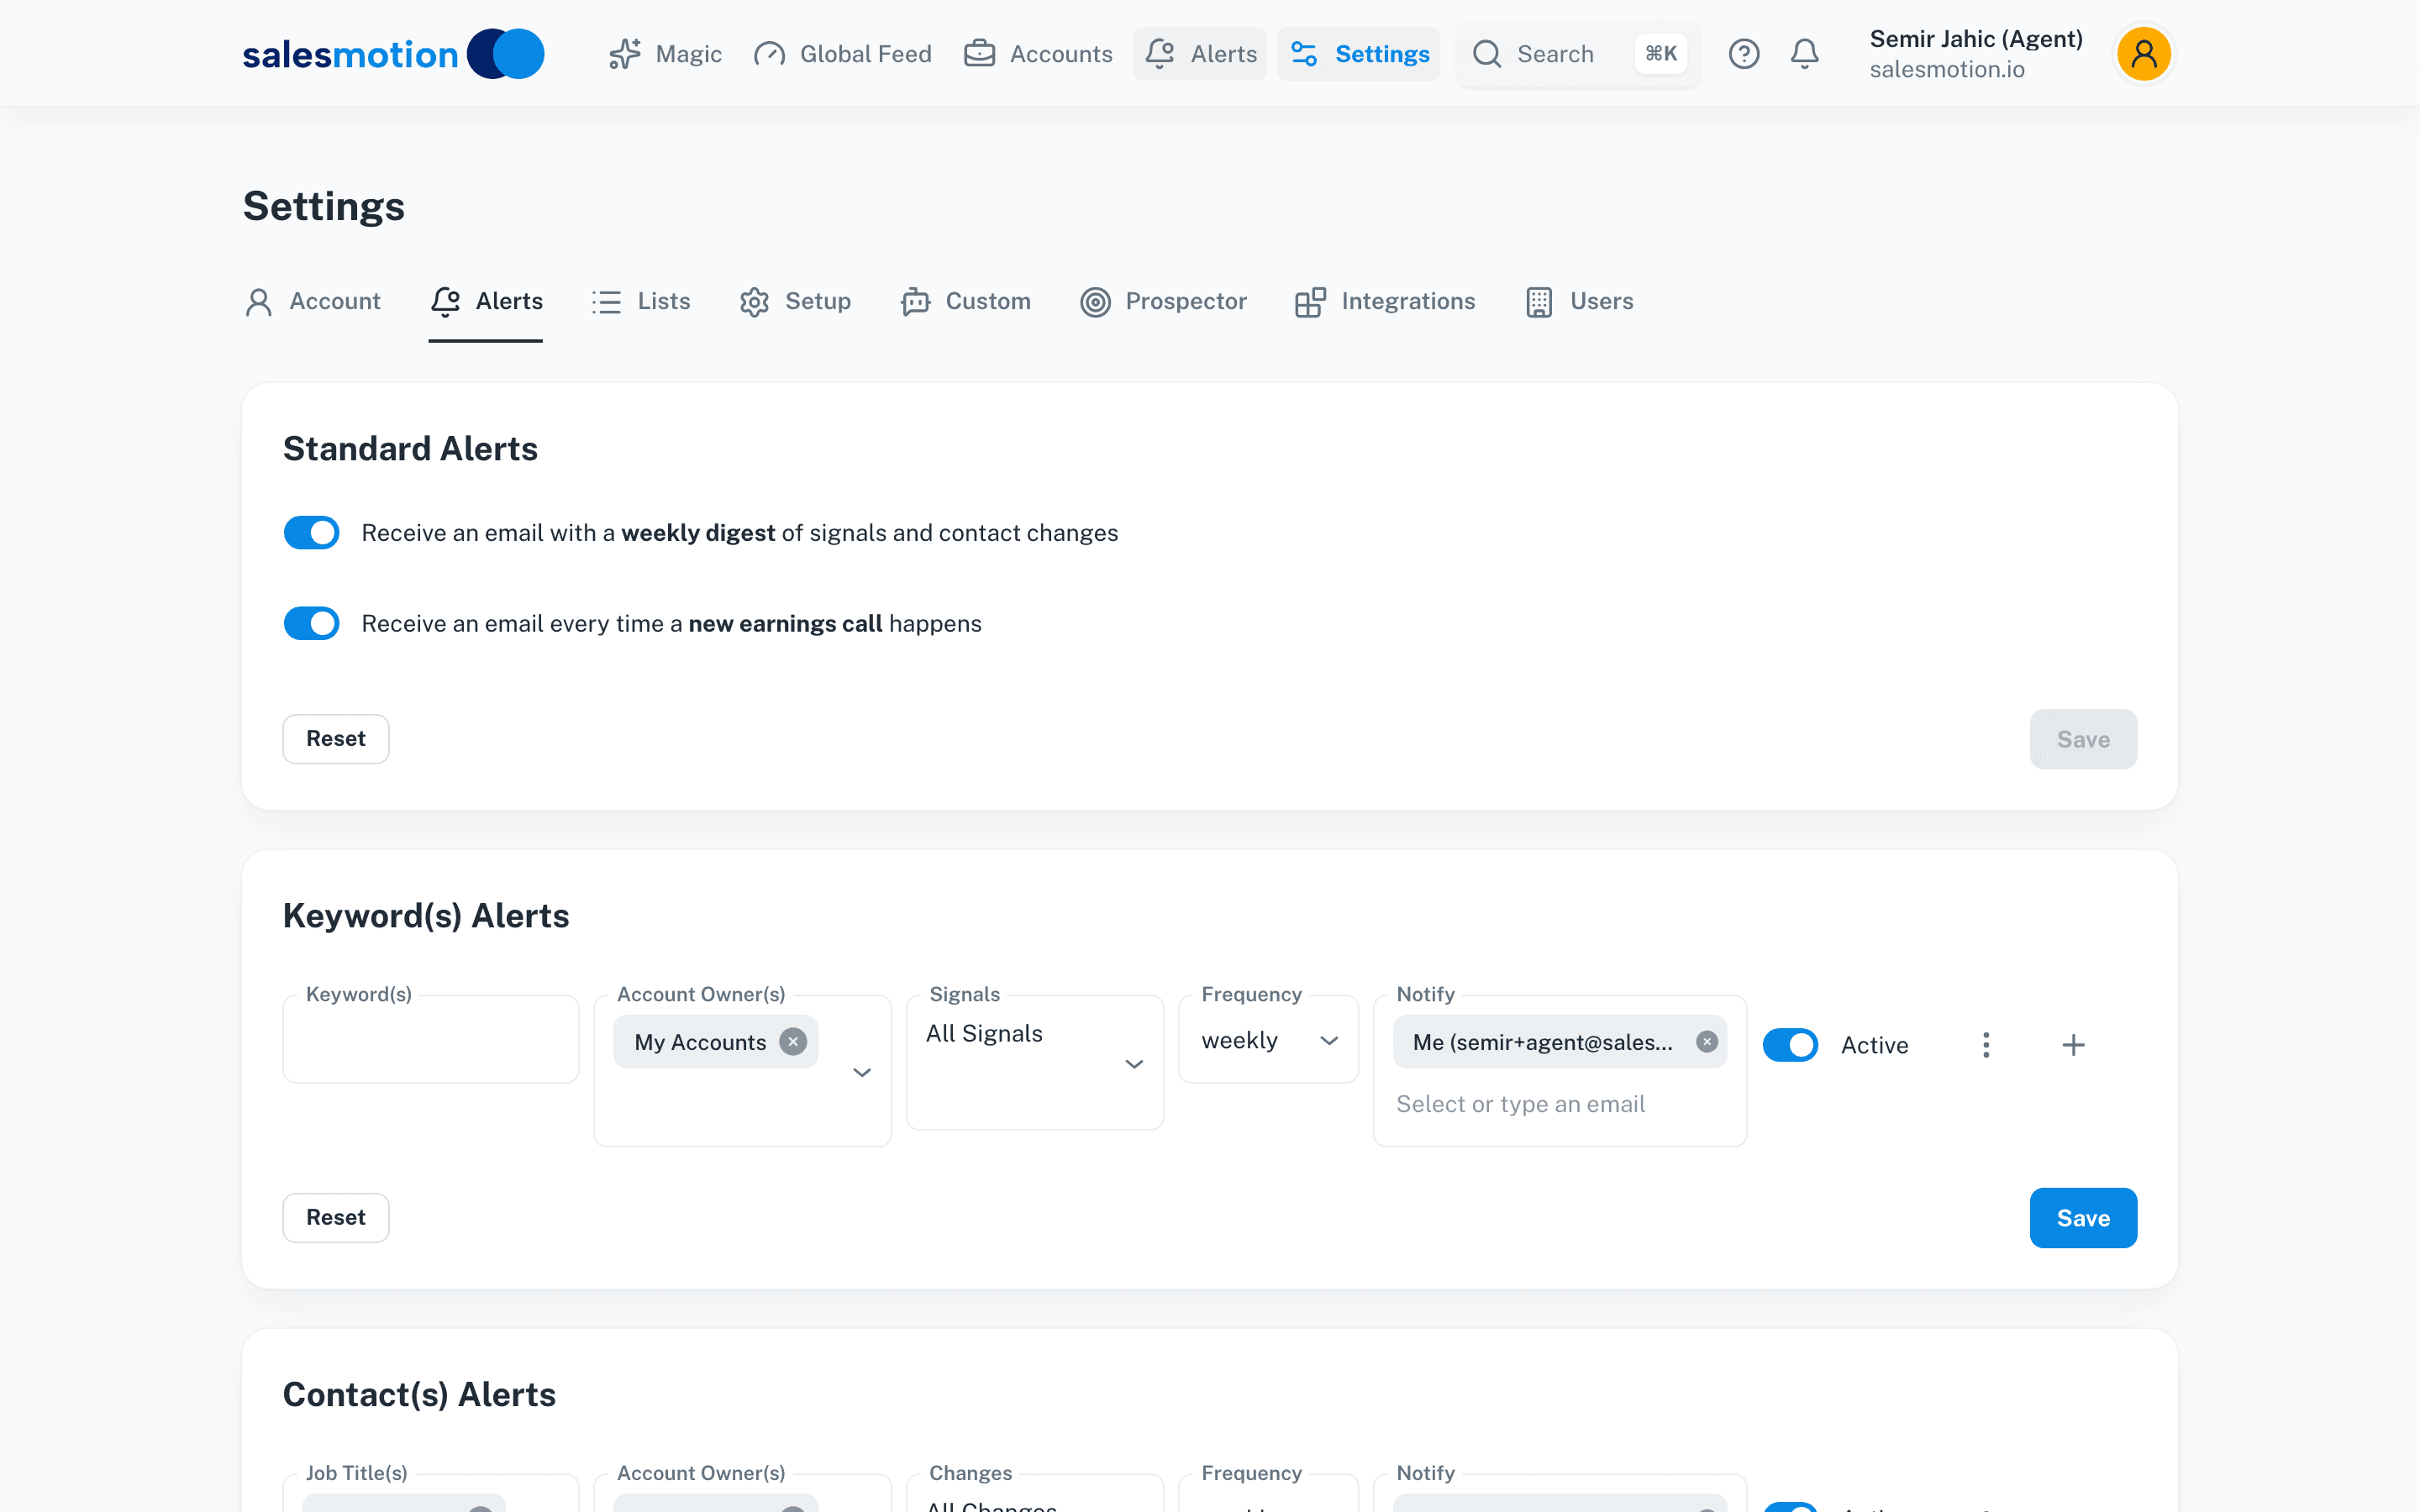Viewport: 2420px width, 1512px height.
Task: Switch to the Users tab
Action: coord(1579,302)
